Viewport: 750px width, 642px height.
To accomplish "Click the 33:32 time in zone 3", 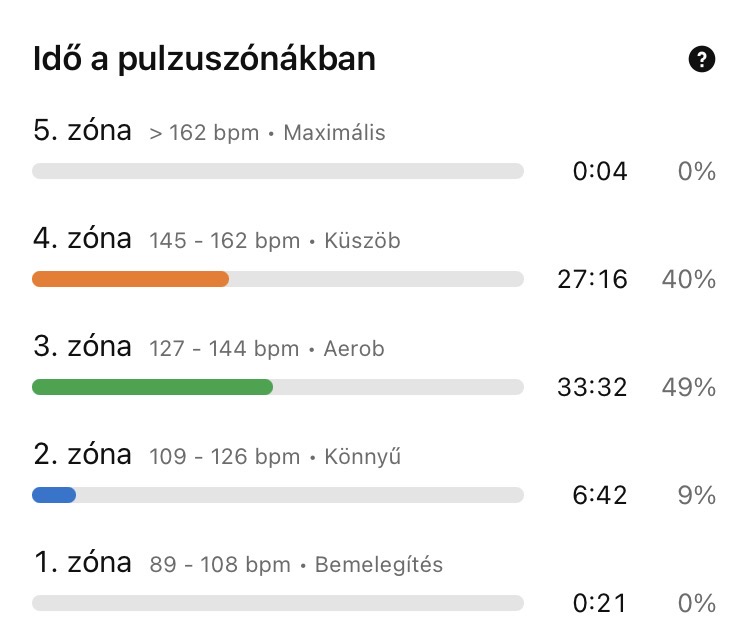I will click(x=592, y=387).
